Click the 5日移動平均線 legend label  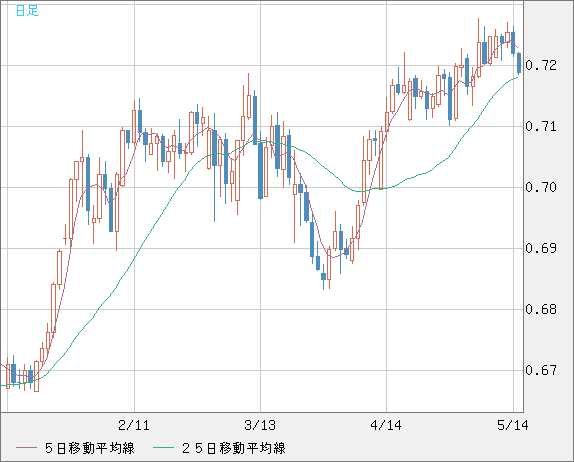coord(90,448)
